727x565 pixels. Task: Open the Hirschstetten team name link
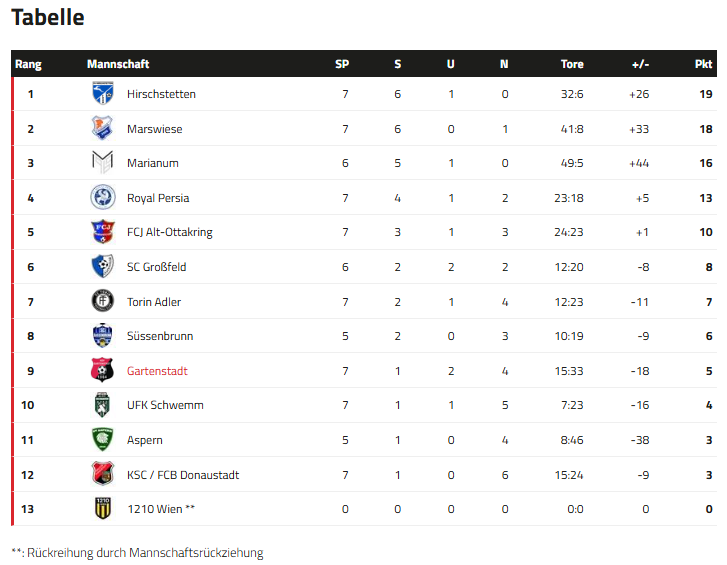click(161, 94)
